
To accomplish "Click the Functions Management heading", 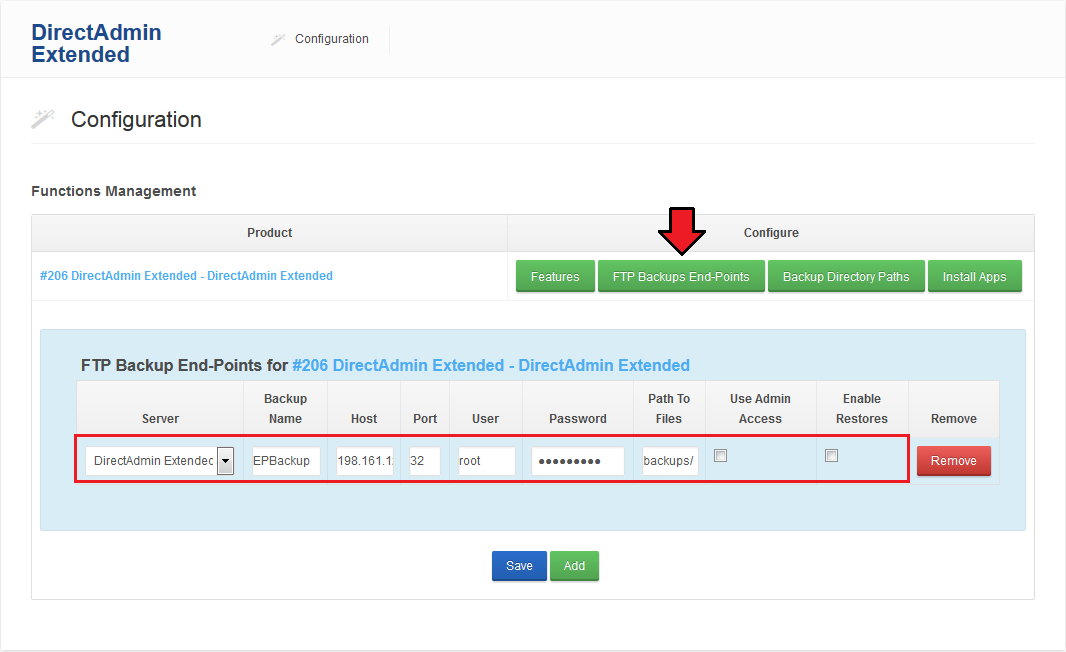I will [114, 191].
